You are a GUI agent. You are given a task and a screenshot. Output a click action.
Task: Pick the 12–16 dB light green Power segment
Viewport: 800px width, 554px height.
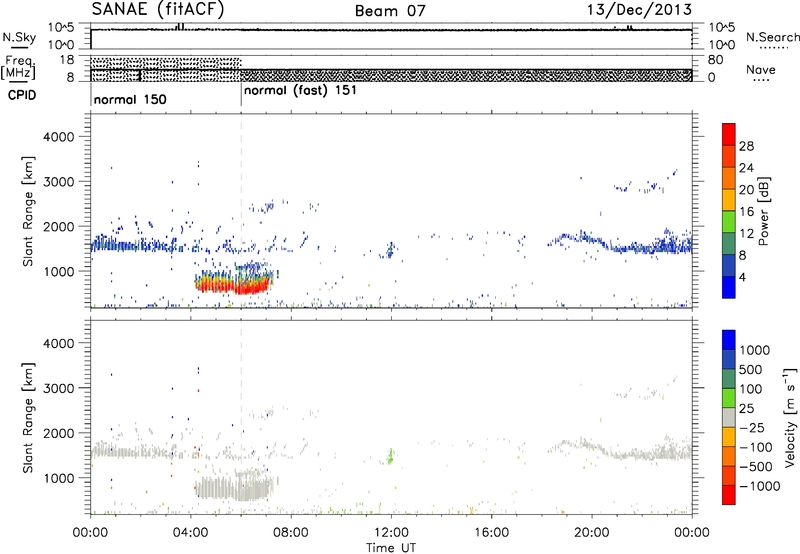[729, 222]
